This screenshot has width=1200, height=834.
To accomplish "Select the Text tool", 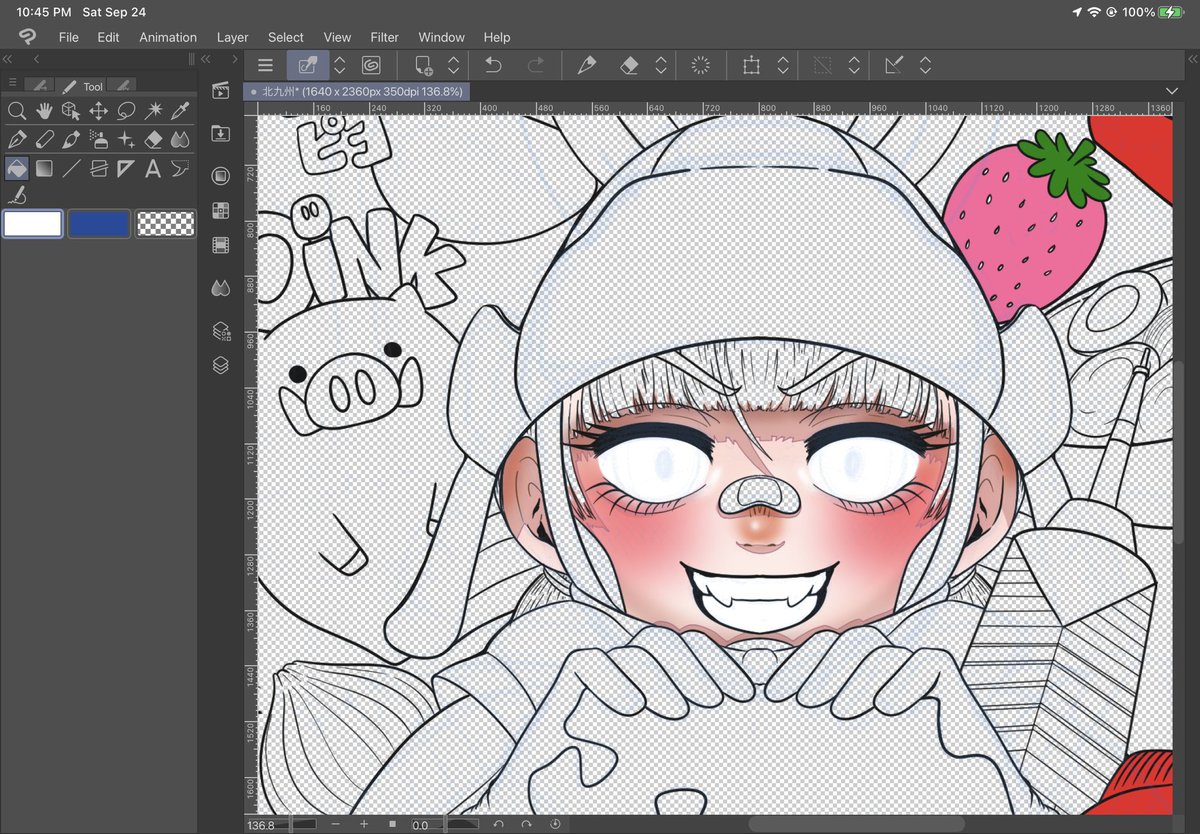I will coord(153,168).
